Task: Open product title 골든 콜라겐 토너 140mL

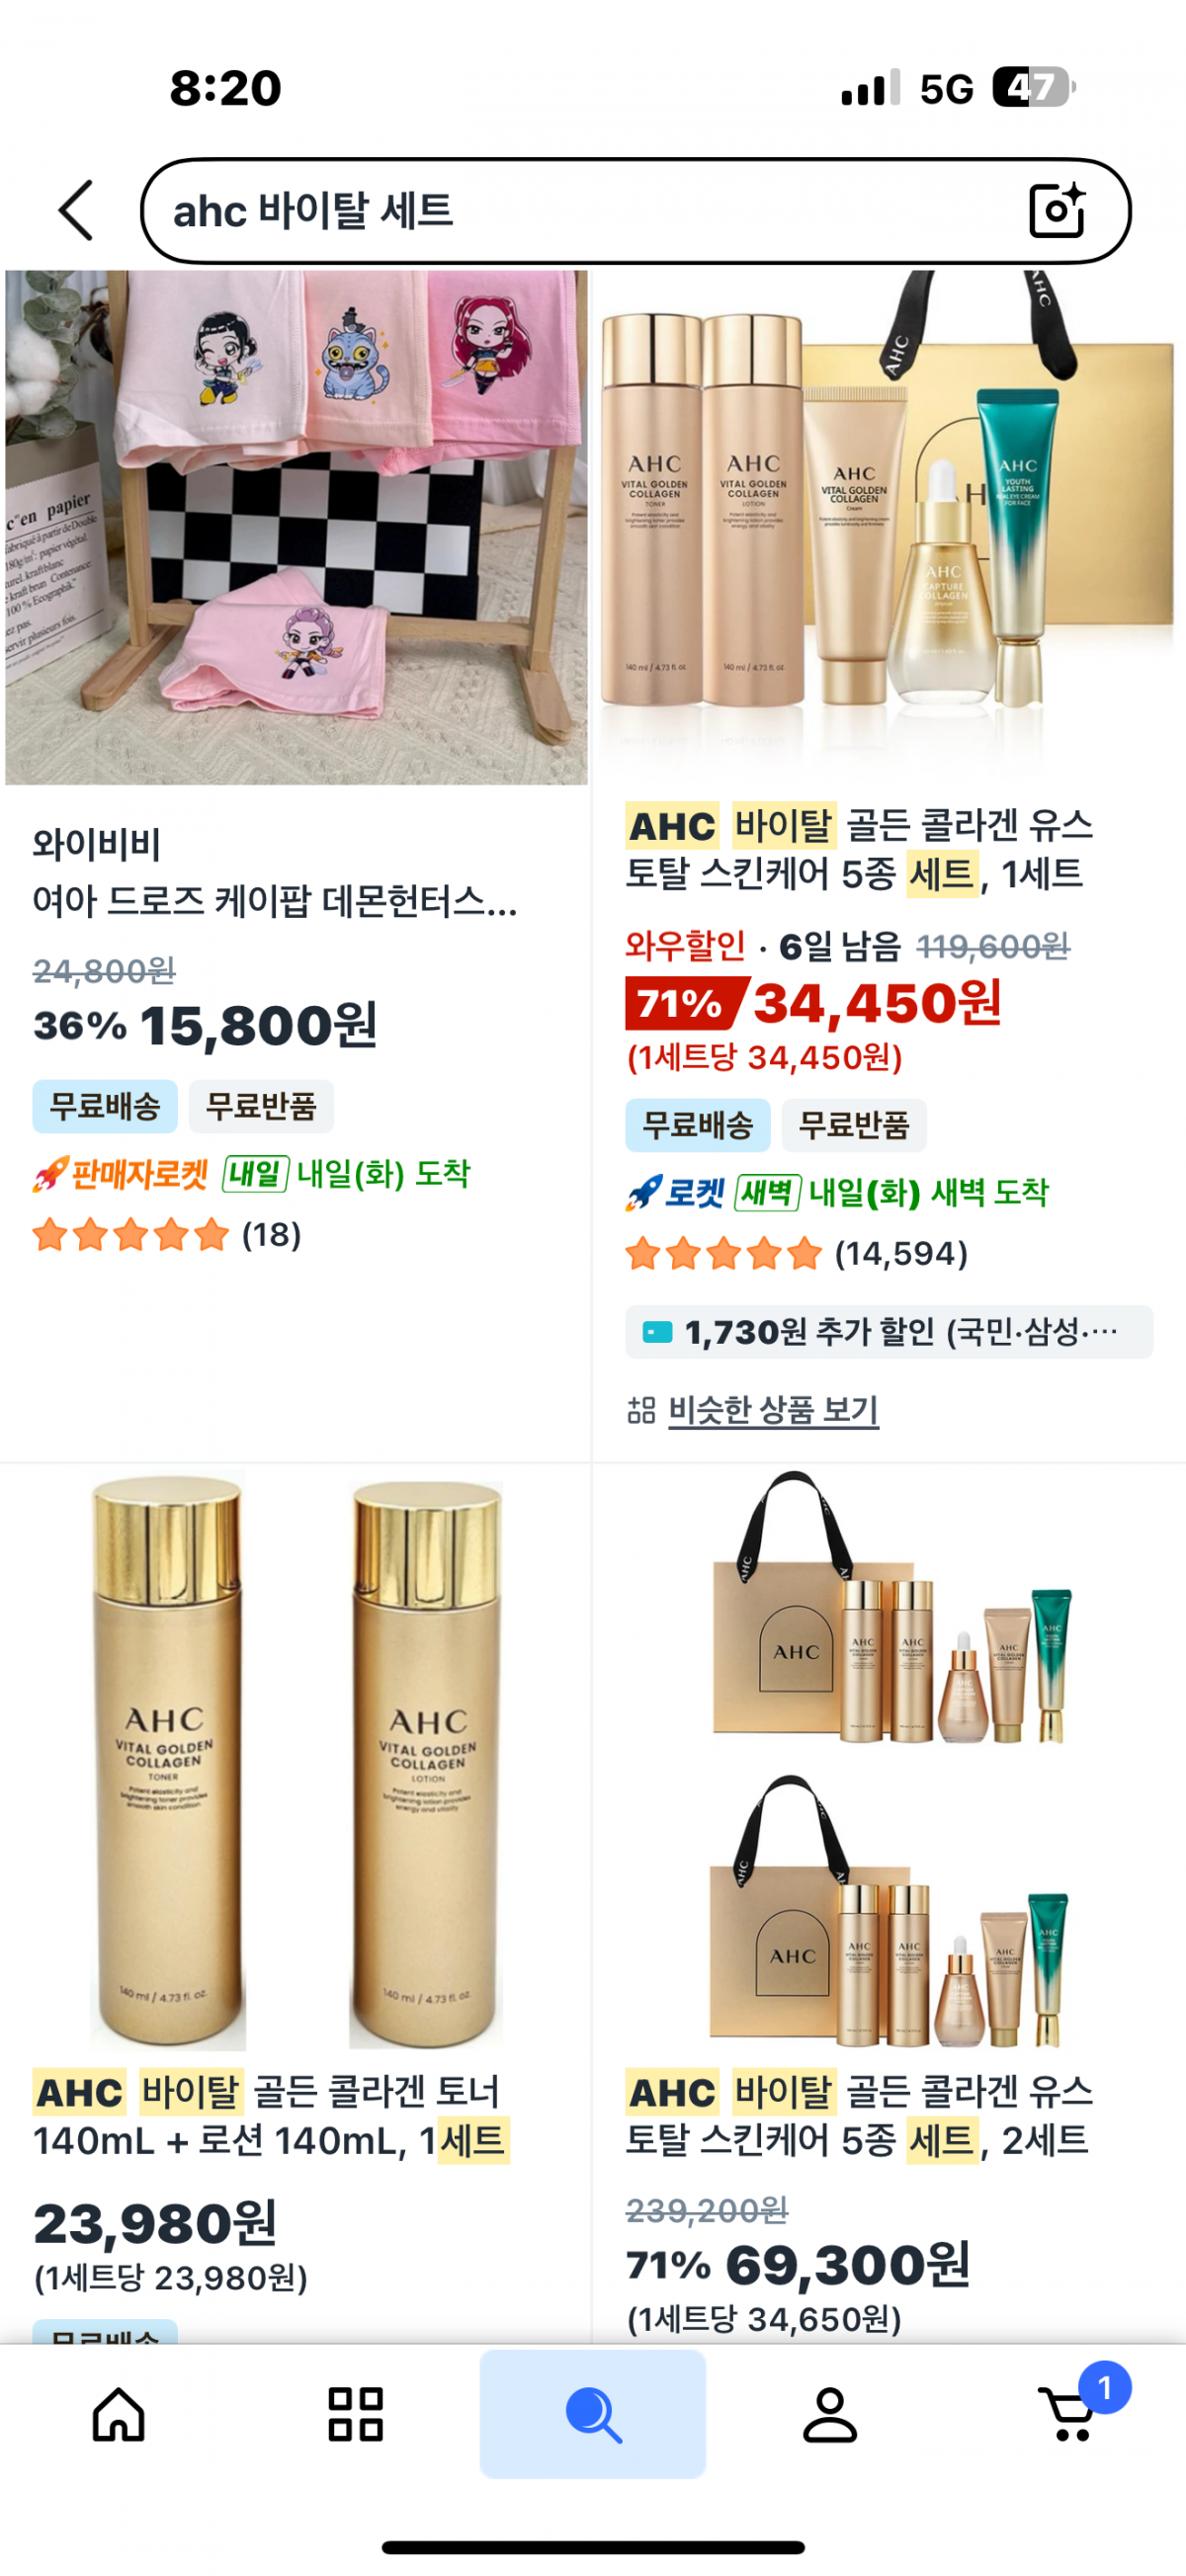Action: [270, 2116]
